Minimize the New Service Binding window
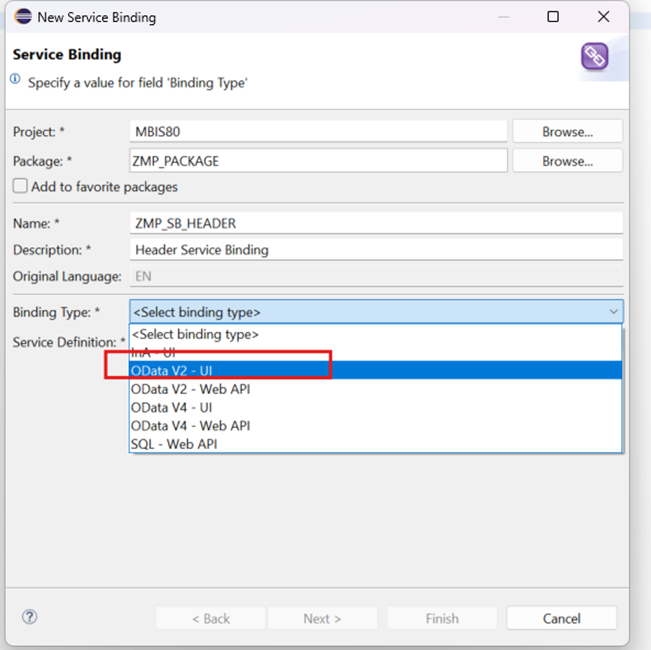The height and width of the screenshot is (650, 651). coord(504,17)
